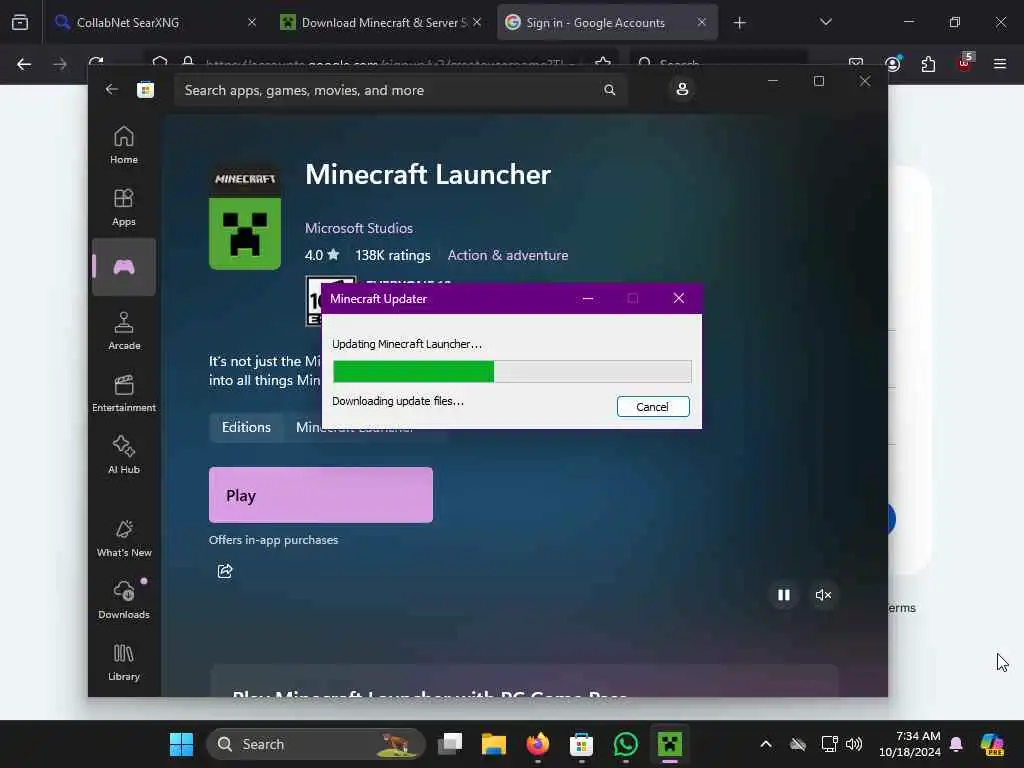Viewport: 1024px width, 768px height.
Task: Open Action & adventure category link
Action: click(507, 255)
